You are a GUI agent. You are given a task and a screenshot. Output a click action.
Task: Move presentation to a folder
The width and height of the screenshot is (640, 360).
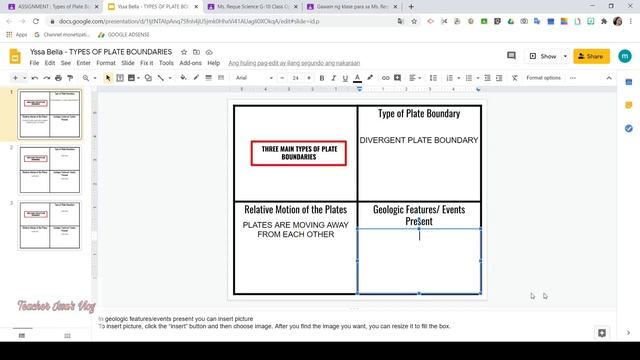pos(196,52)
